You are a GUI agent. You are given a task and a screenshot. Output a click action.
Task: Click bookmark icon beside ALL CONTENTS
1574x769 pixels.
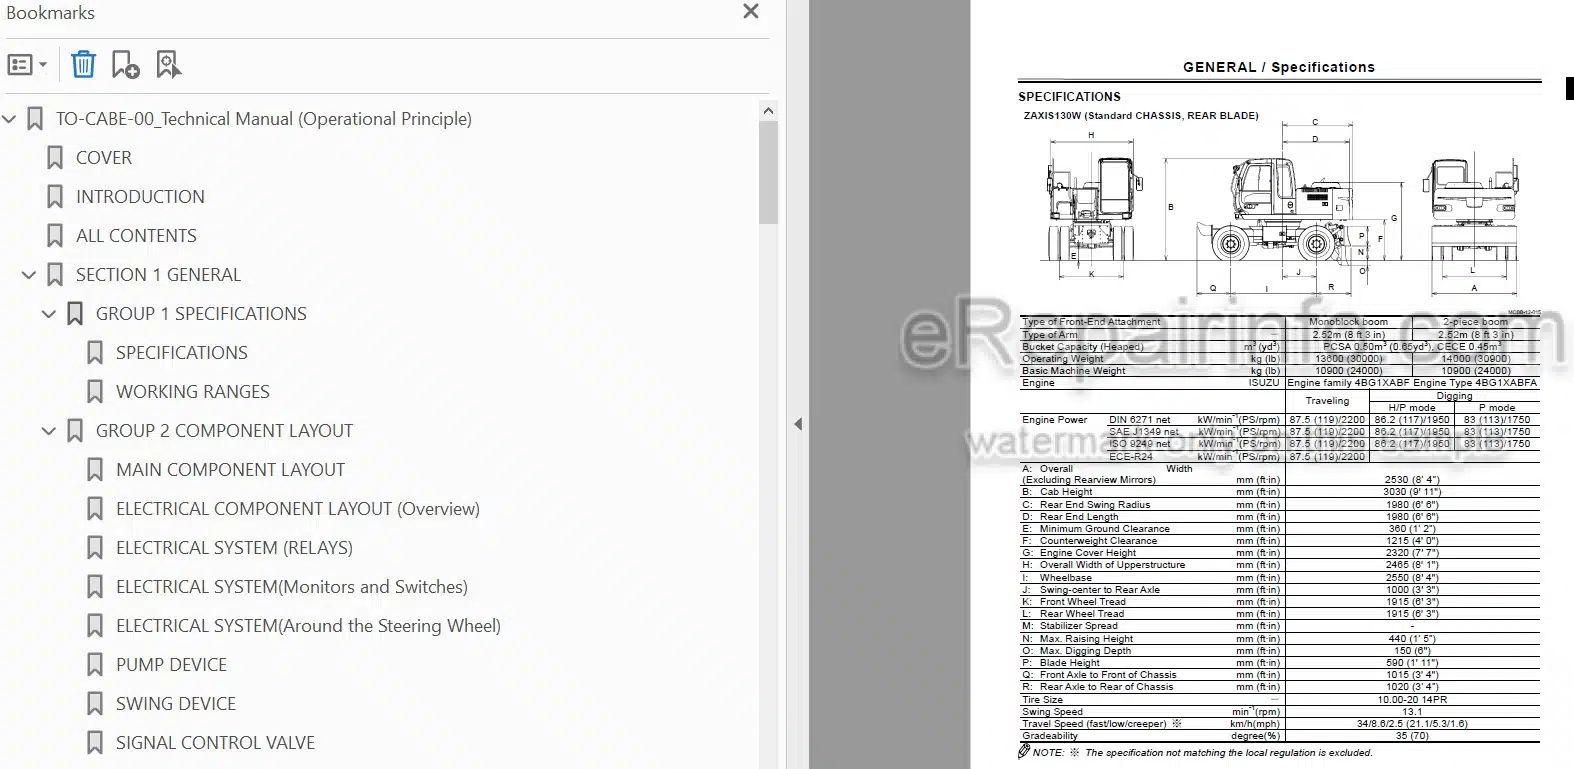(x=55, y=236)
